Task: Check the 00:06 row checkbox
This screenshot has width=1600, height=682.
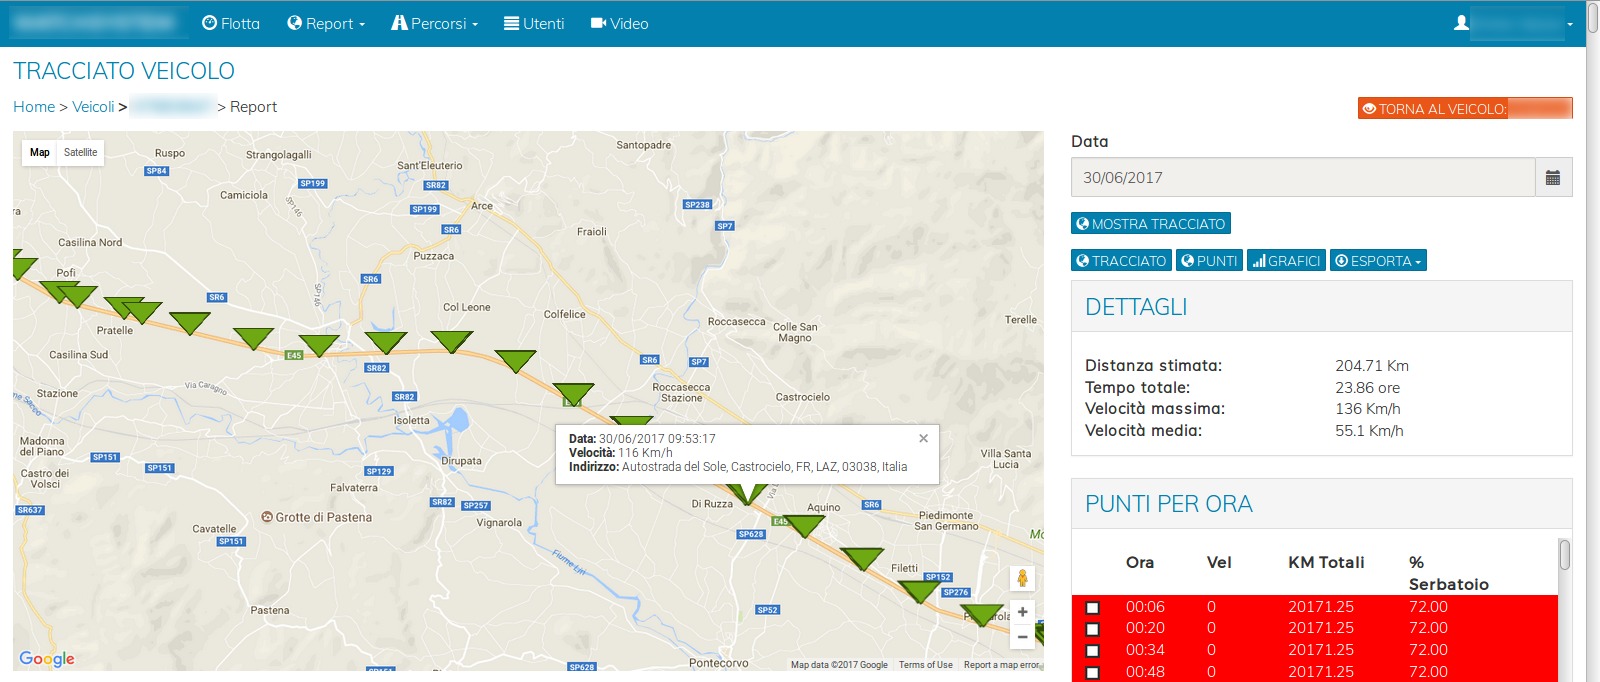Action: 1093,608
